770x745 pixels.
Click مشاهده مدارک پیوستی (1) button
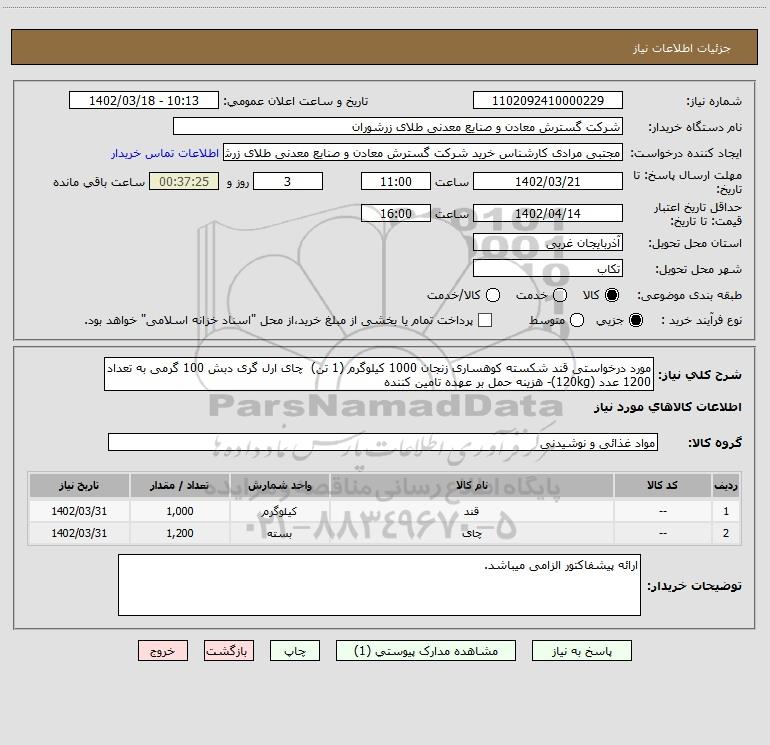tap(426, 651)
